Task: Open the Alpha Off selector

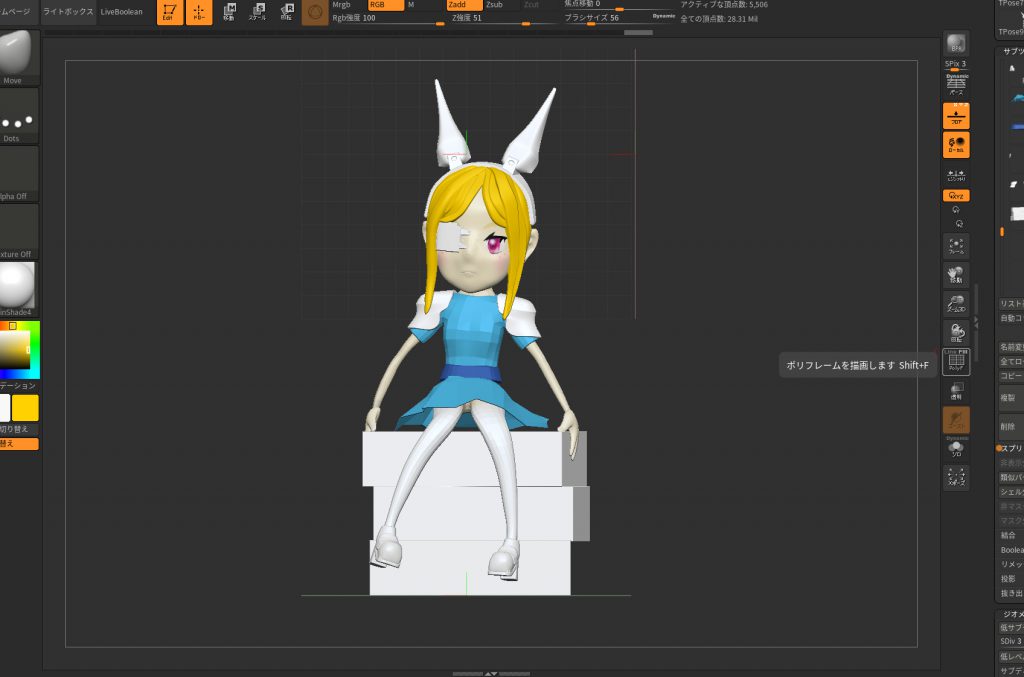Action: (17, 174)
